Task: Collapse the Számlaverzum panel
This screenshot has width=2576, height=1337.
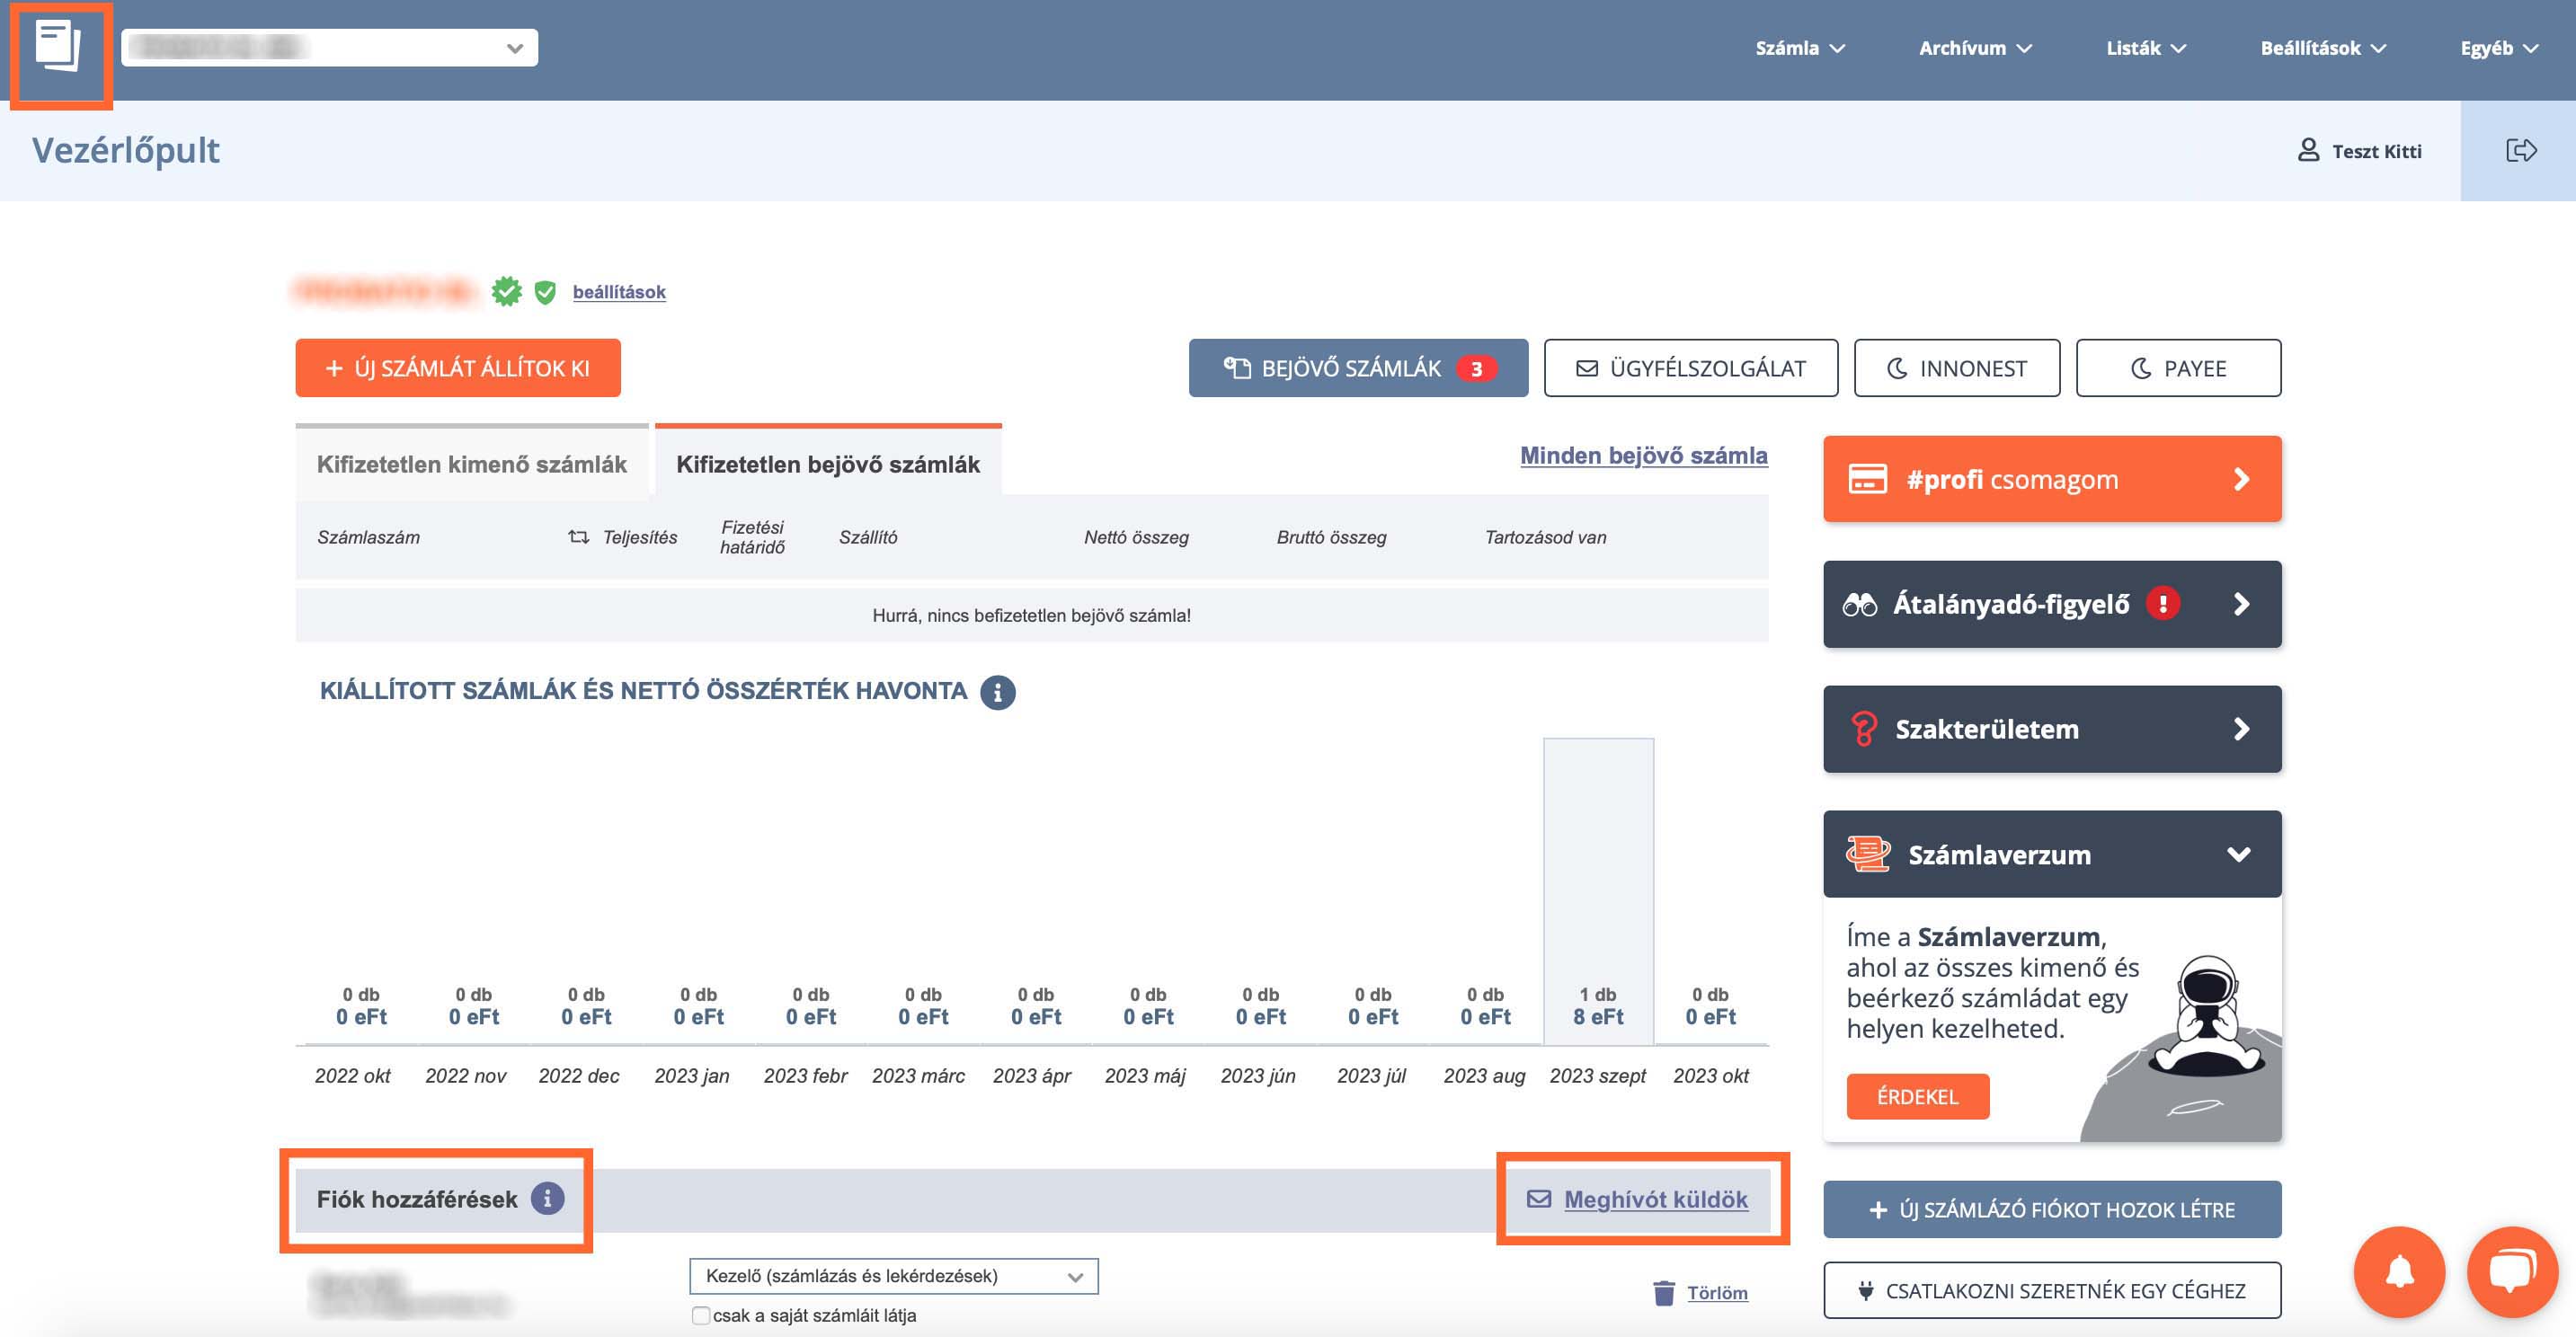Action: 2239,854
